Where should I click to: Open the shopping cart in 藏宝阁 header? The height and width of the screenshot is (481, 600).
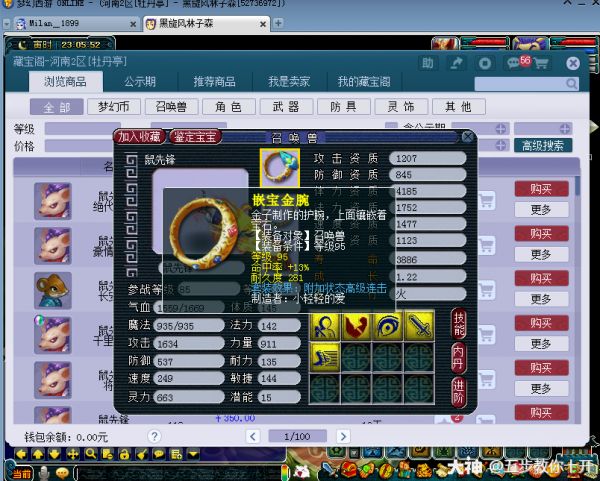[541, 63]
